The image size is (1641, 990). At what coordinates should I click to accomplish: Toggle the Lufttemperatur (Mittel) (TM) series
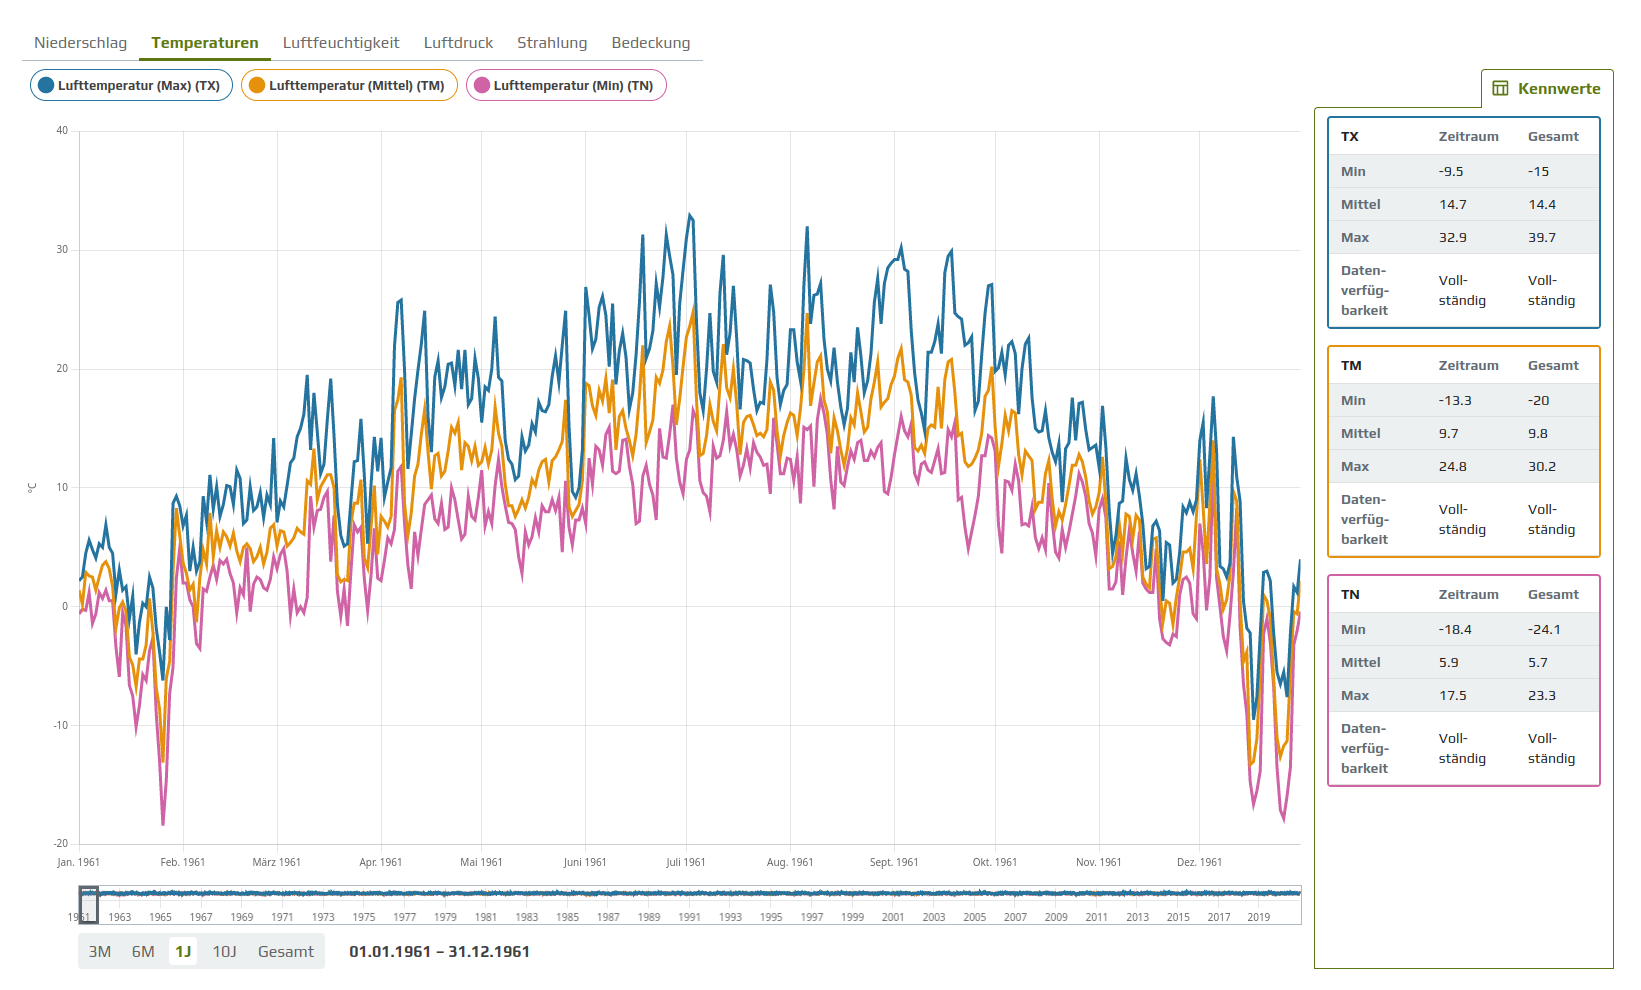(x=349, y=85)
